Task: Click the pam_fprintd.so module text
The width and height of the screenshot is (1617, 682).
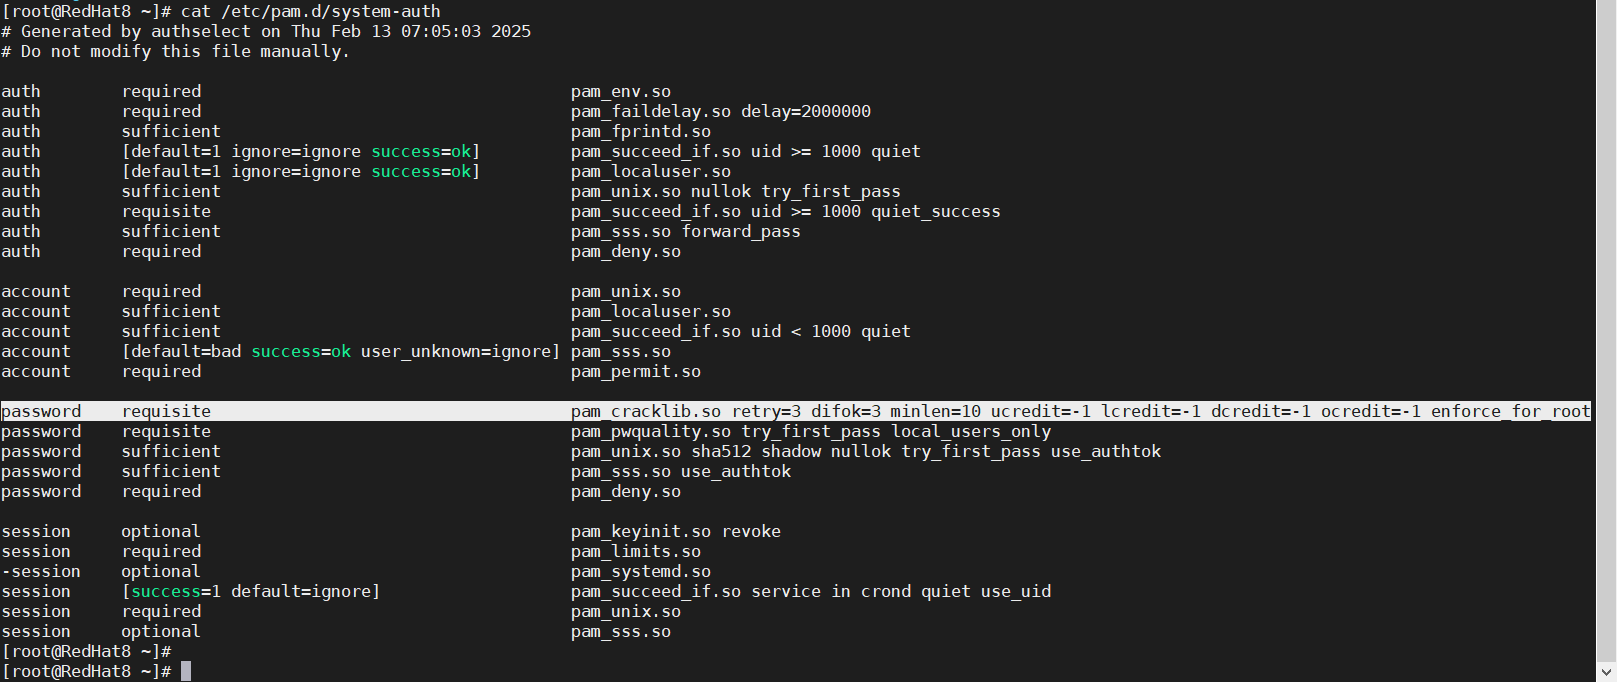Action: [x=641, y=131]
